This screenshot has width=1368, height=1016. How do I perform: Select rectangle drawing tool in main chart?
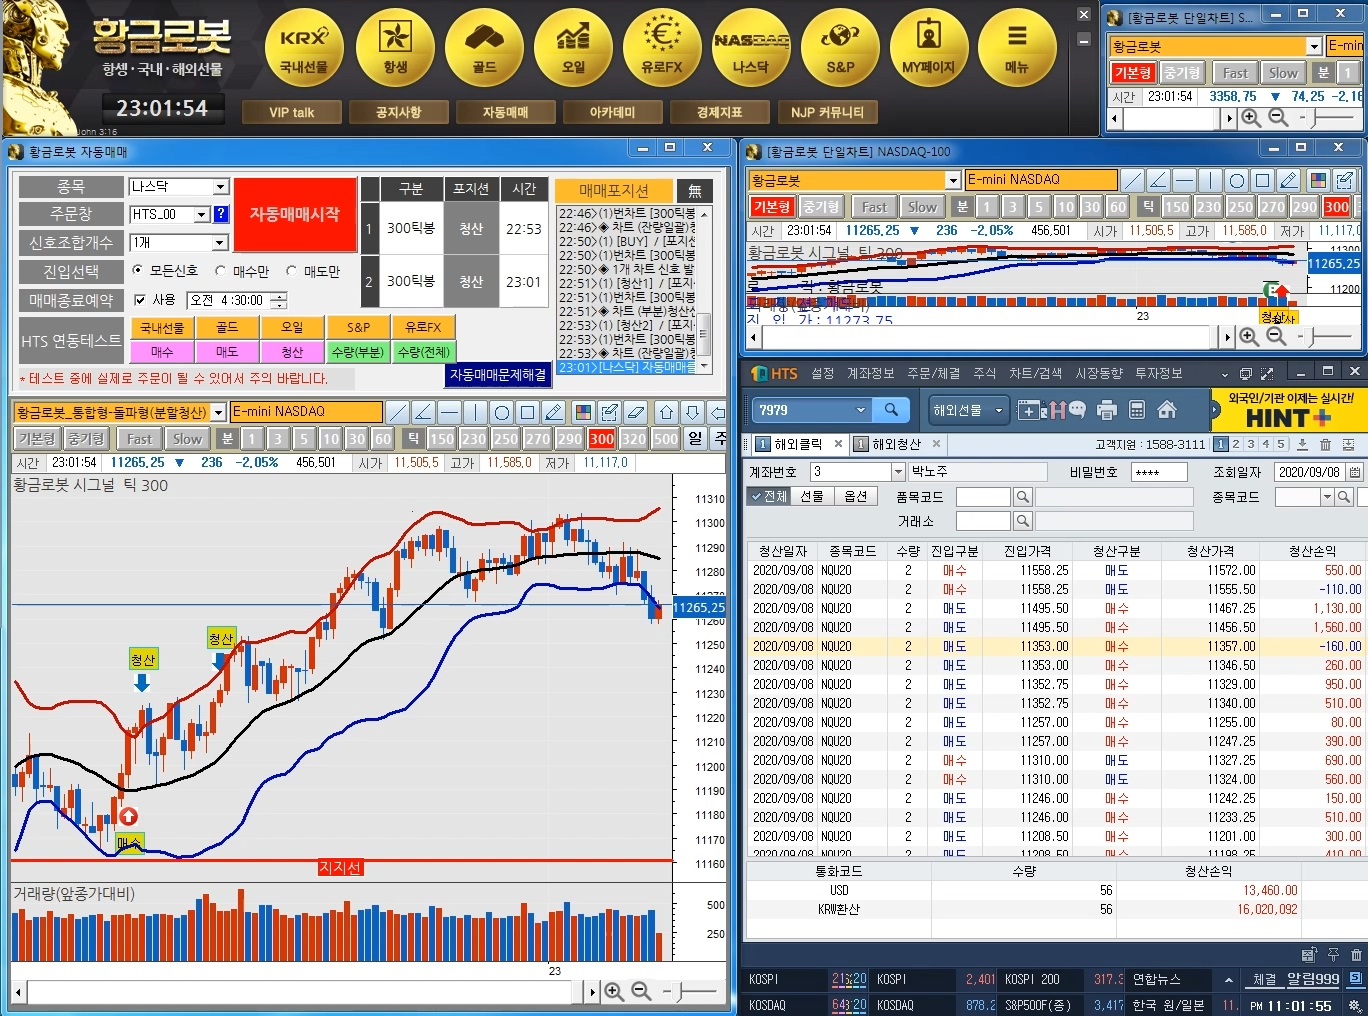[527, 412]
